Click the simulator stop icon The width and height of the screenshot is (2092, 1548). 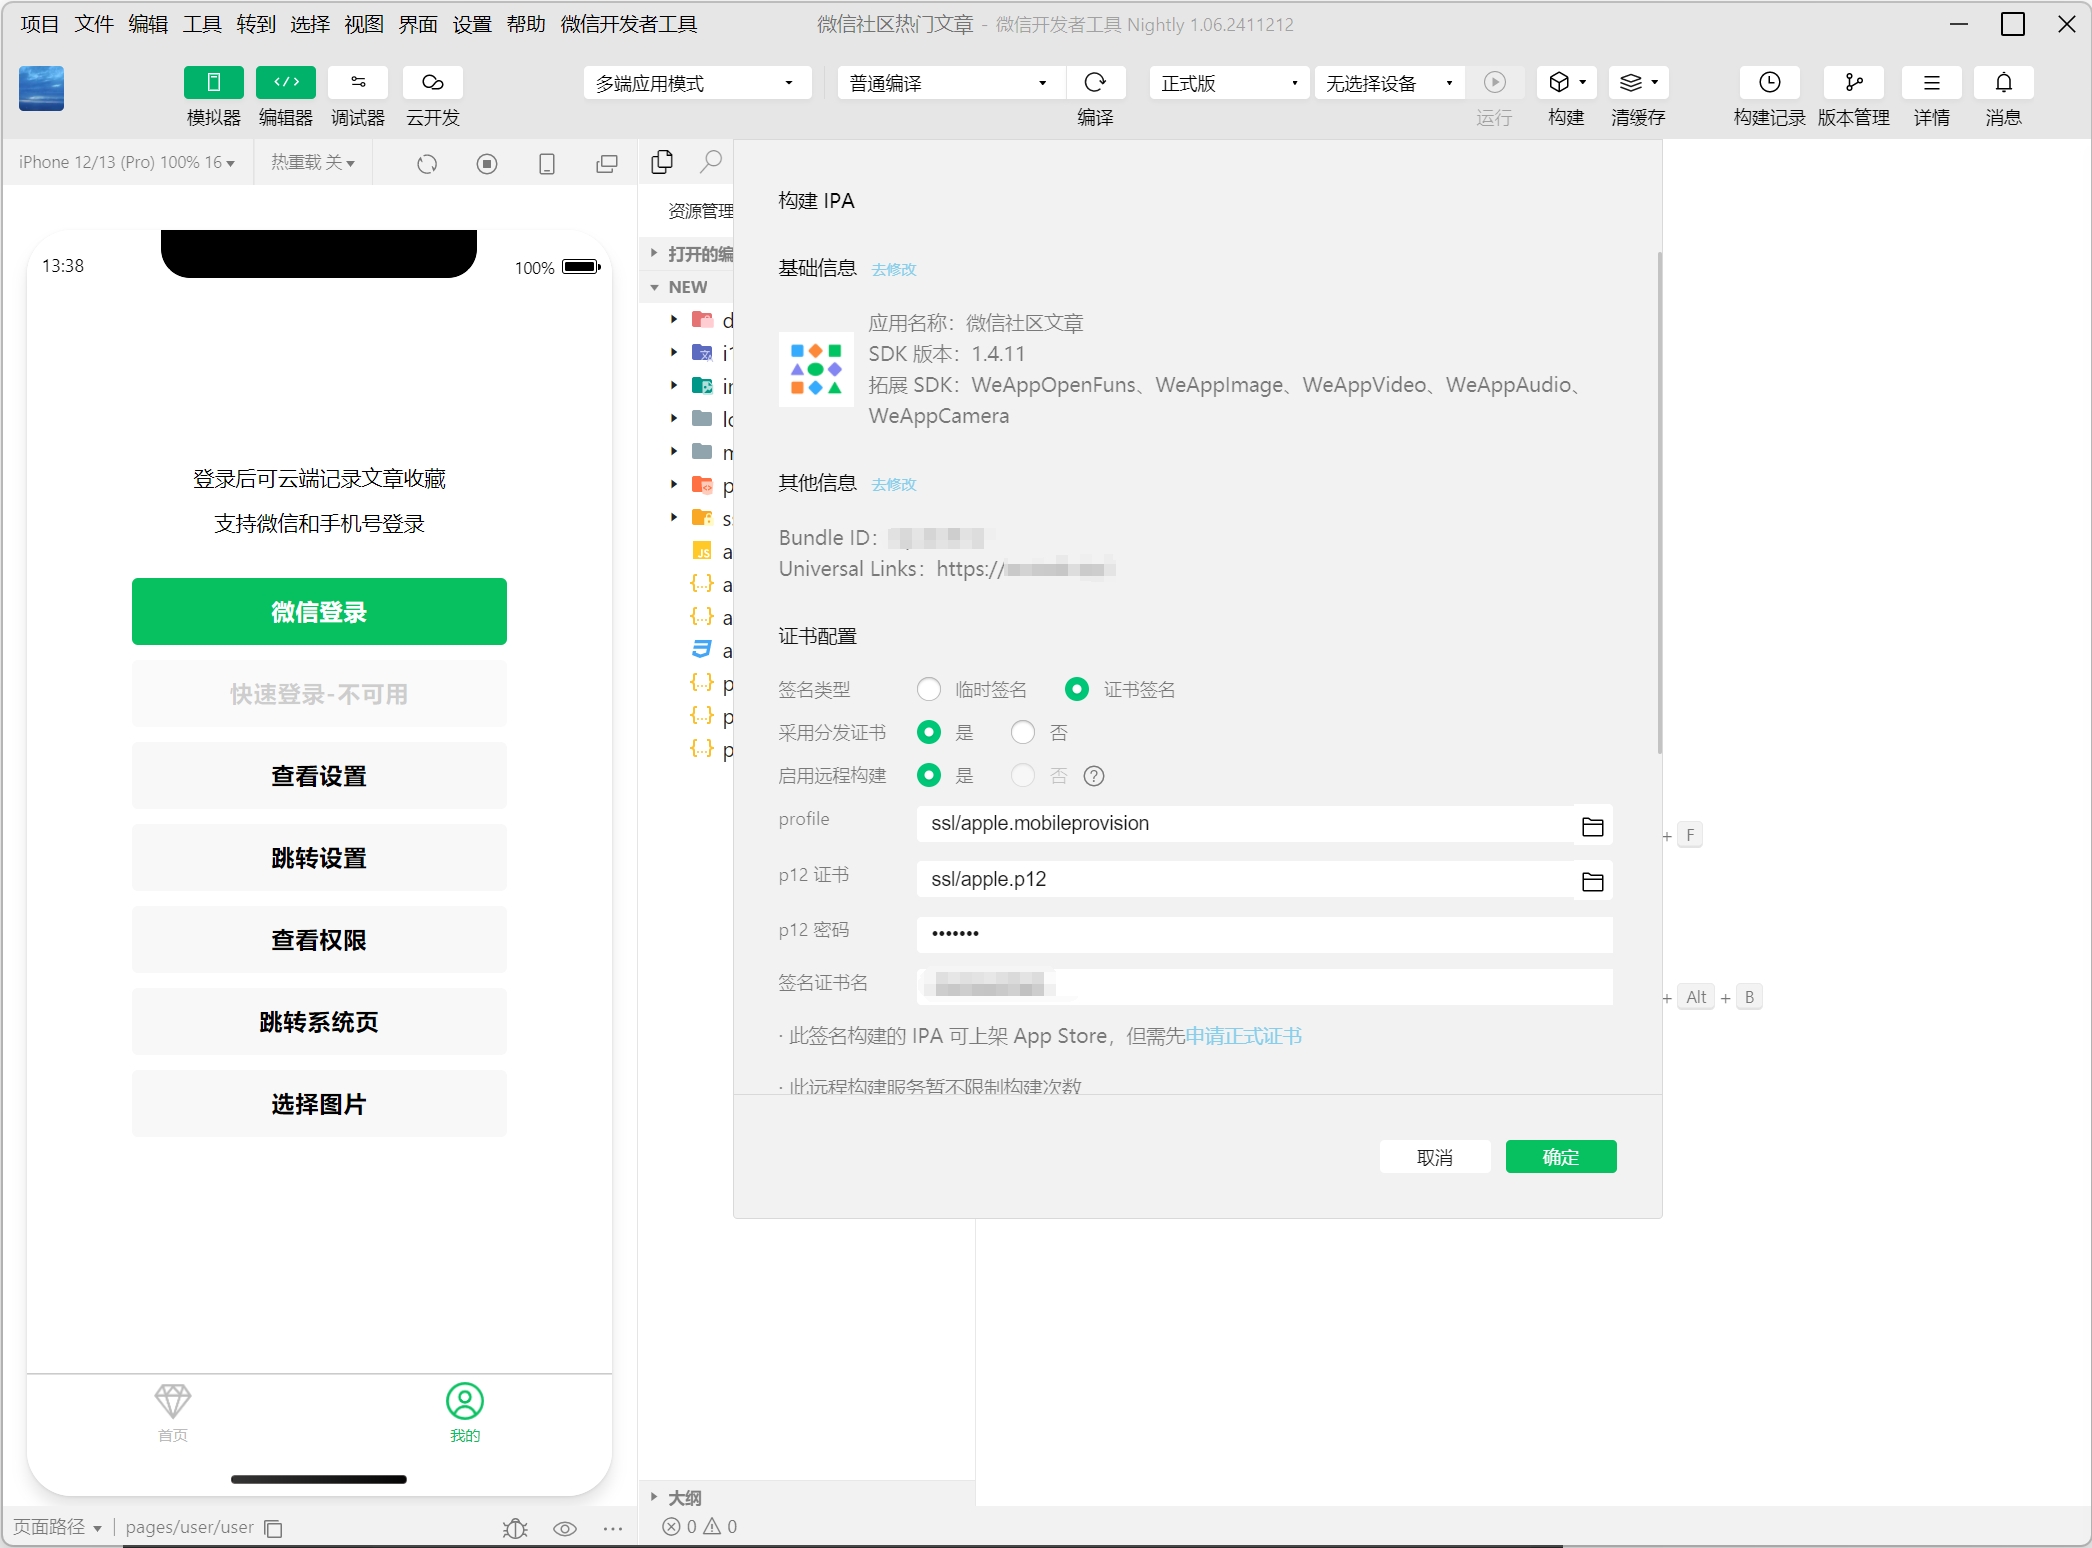(x=487, y=164)
